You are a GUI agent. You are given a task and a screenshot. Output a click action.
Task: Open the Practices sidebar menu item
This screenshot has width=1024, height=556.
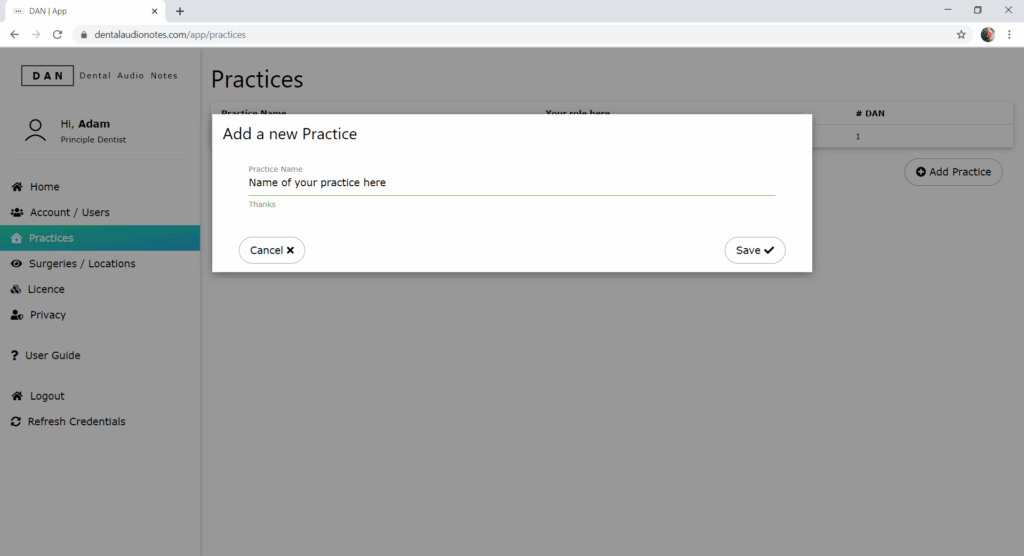51,238
